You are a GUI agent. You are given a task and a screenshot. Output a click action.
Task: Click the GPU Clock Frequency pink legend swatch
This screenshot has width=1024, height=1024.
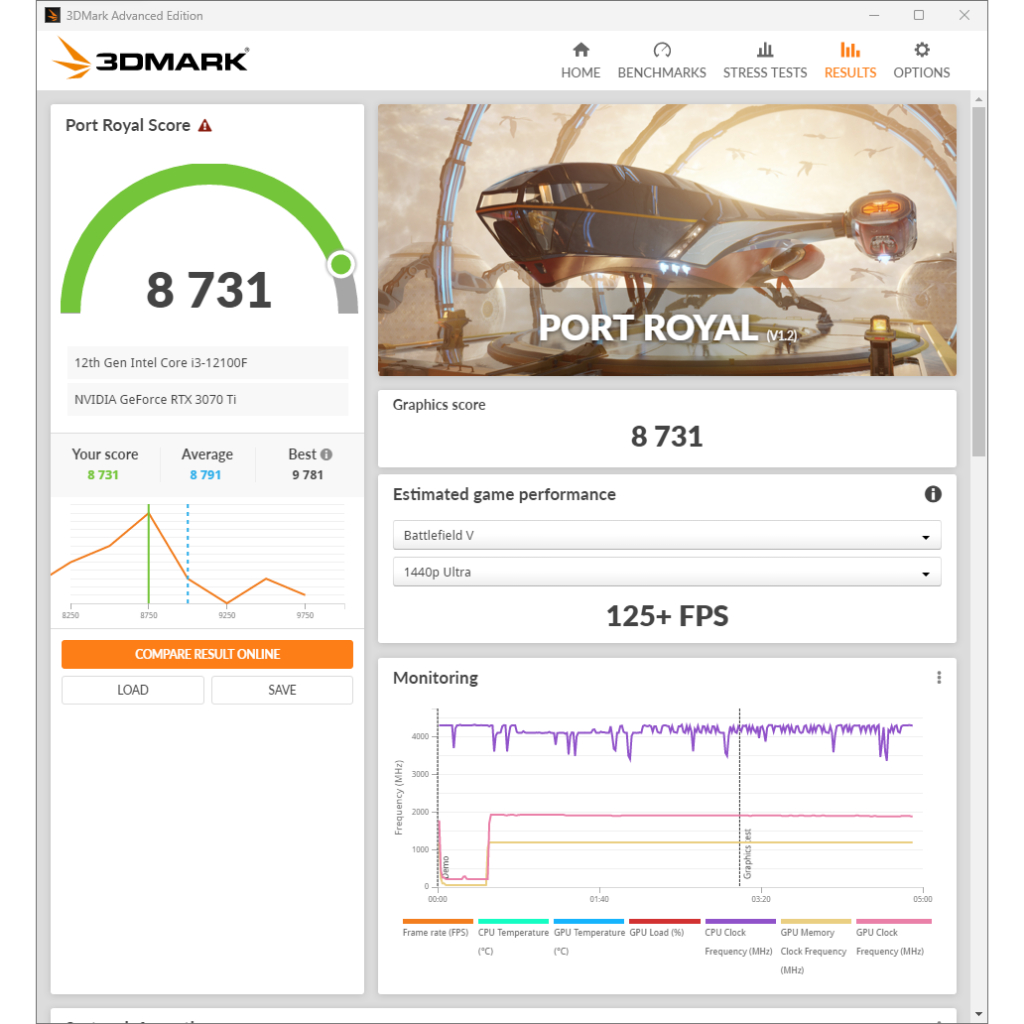point(893,921)
